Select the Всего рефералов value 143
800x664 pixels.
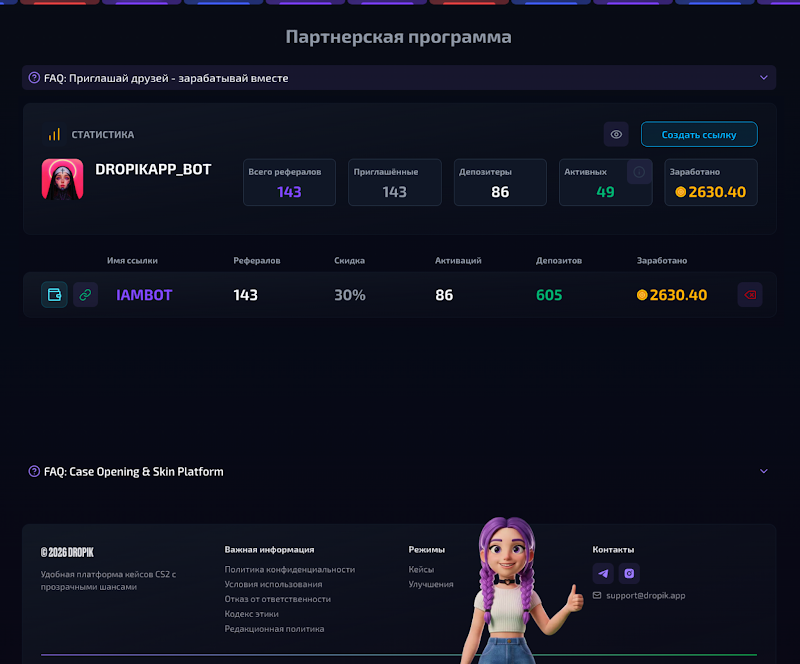[289, 192]
